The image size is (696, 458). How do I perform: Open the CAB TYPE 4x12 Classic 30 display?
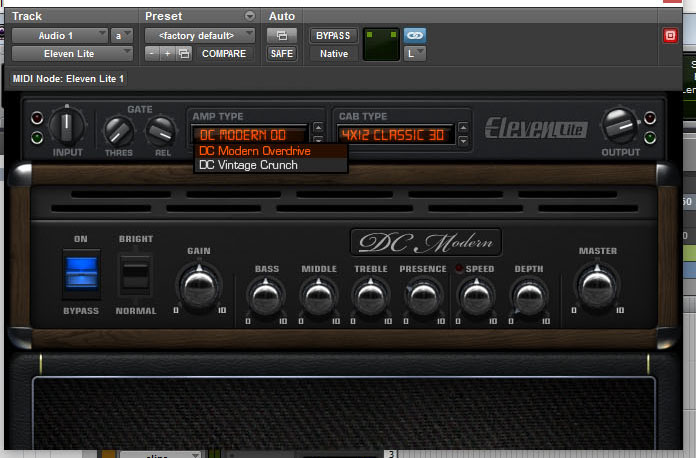[395, 135]
